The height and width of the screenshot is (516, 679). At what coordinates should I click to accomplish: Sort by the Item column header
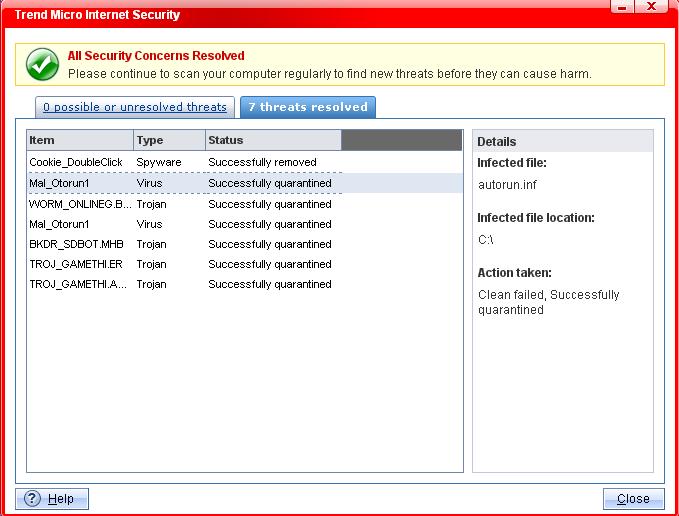tap(80, 140)
